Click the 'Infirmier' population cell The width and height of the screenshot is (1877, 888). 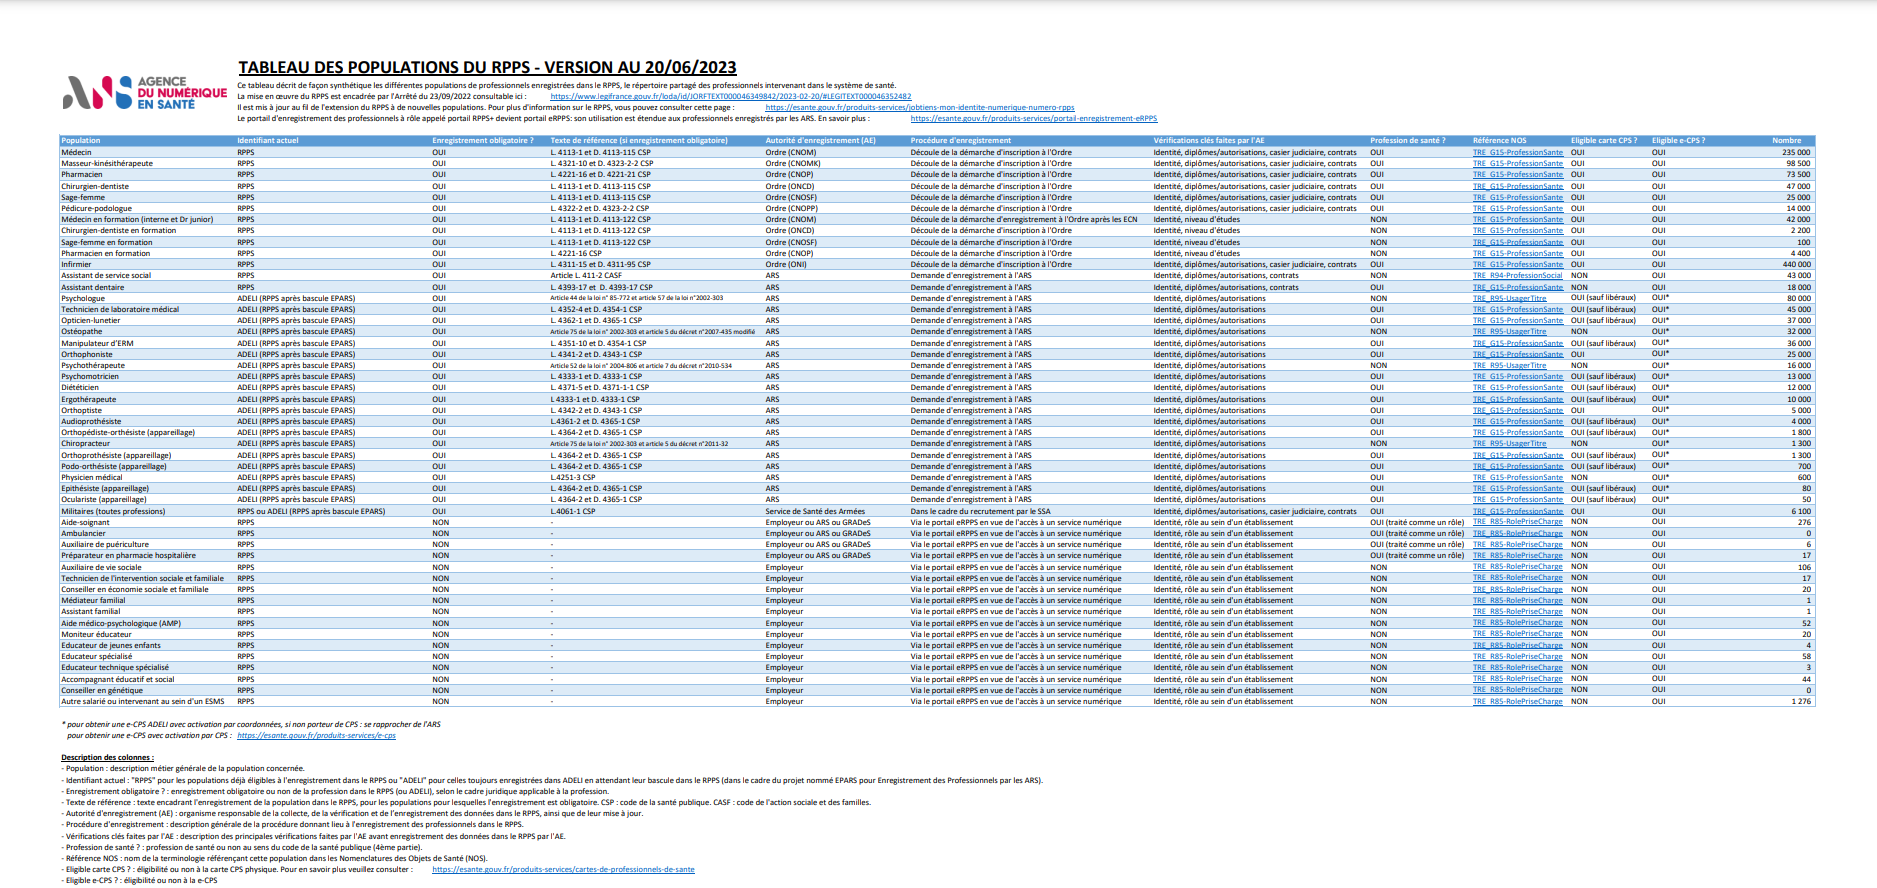(x=76, y=265)
